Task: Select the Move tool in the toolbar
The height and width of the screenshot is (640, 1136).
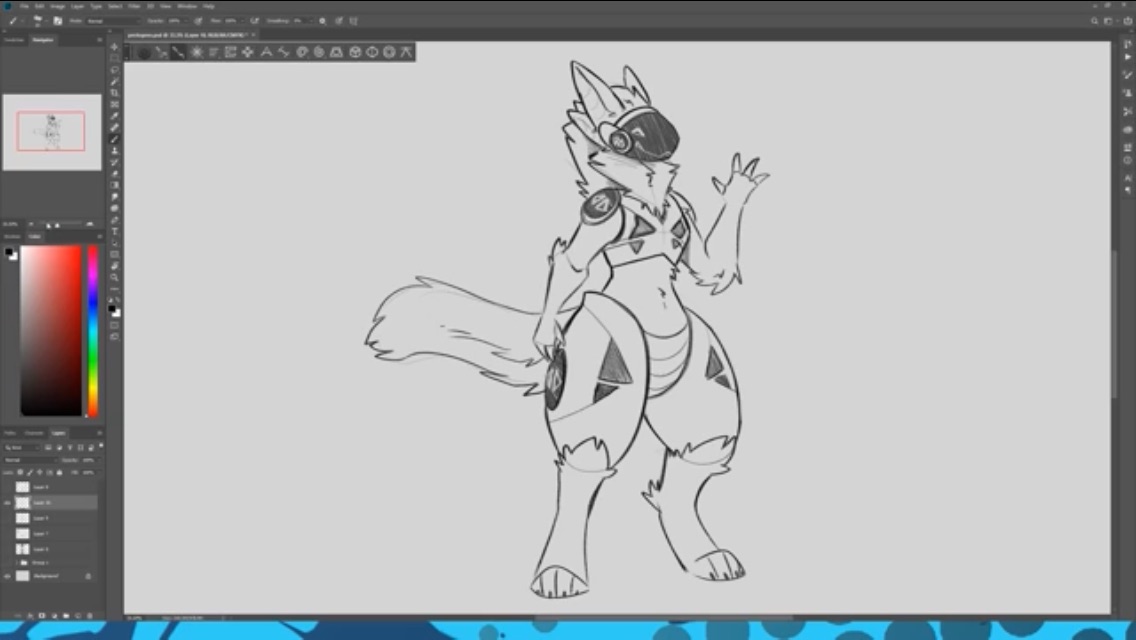Action: (115, 47)
